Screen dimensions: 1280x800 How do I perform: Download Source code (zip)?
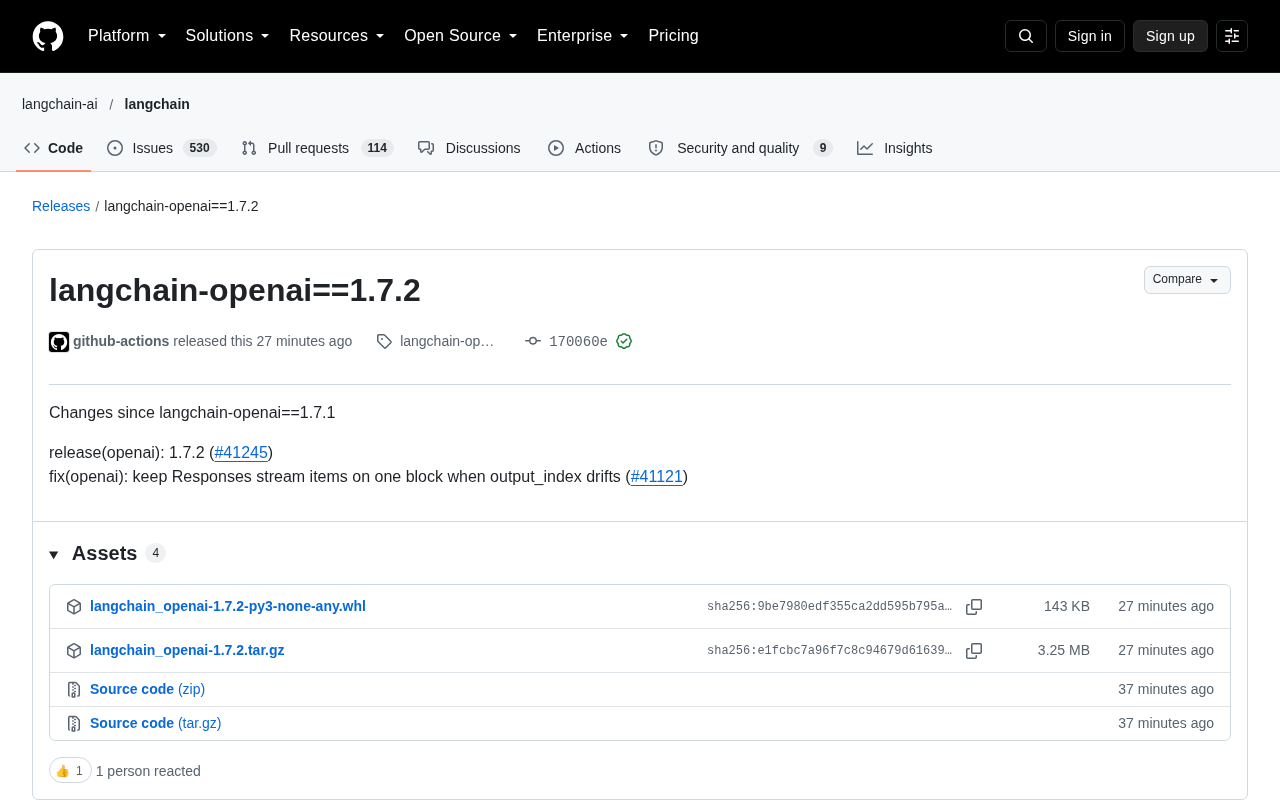coord(147,689)
